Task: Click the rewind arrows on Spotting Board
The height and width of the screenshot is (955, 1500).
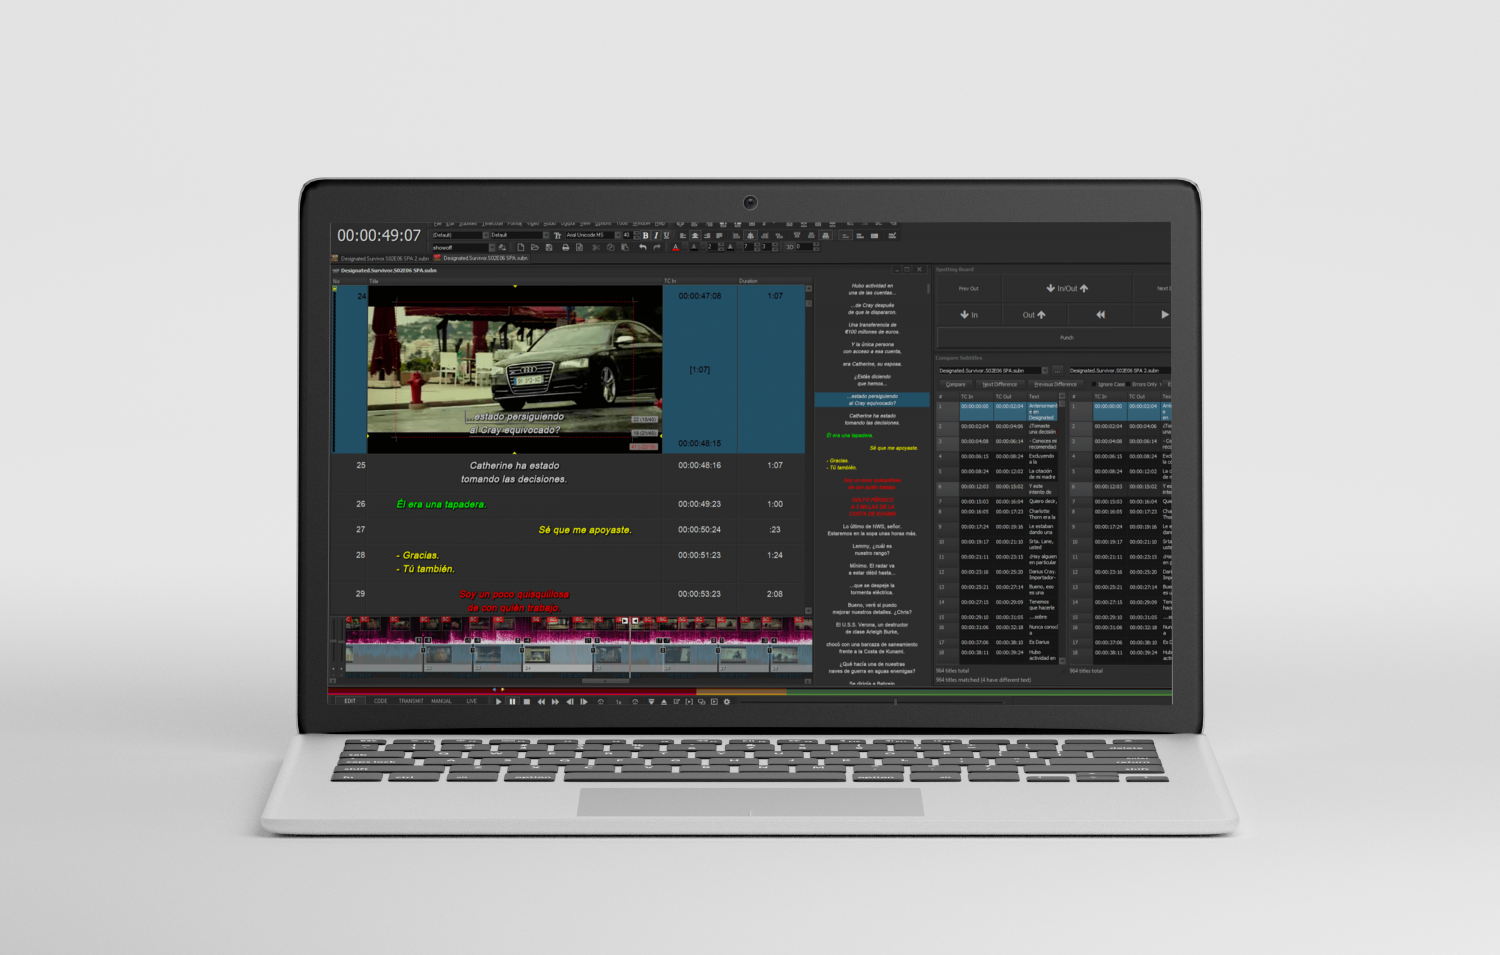Action: coord(1101,315)
